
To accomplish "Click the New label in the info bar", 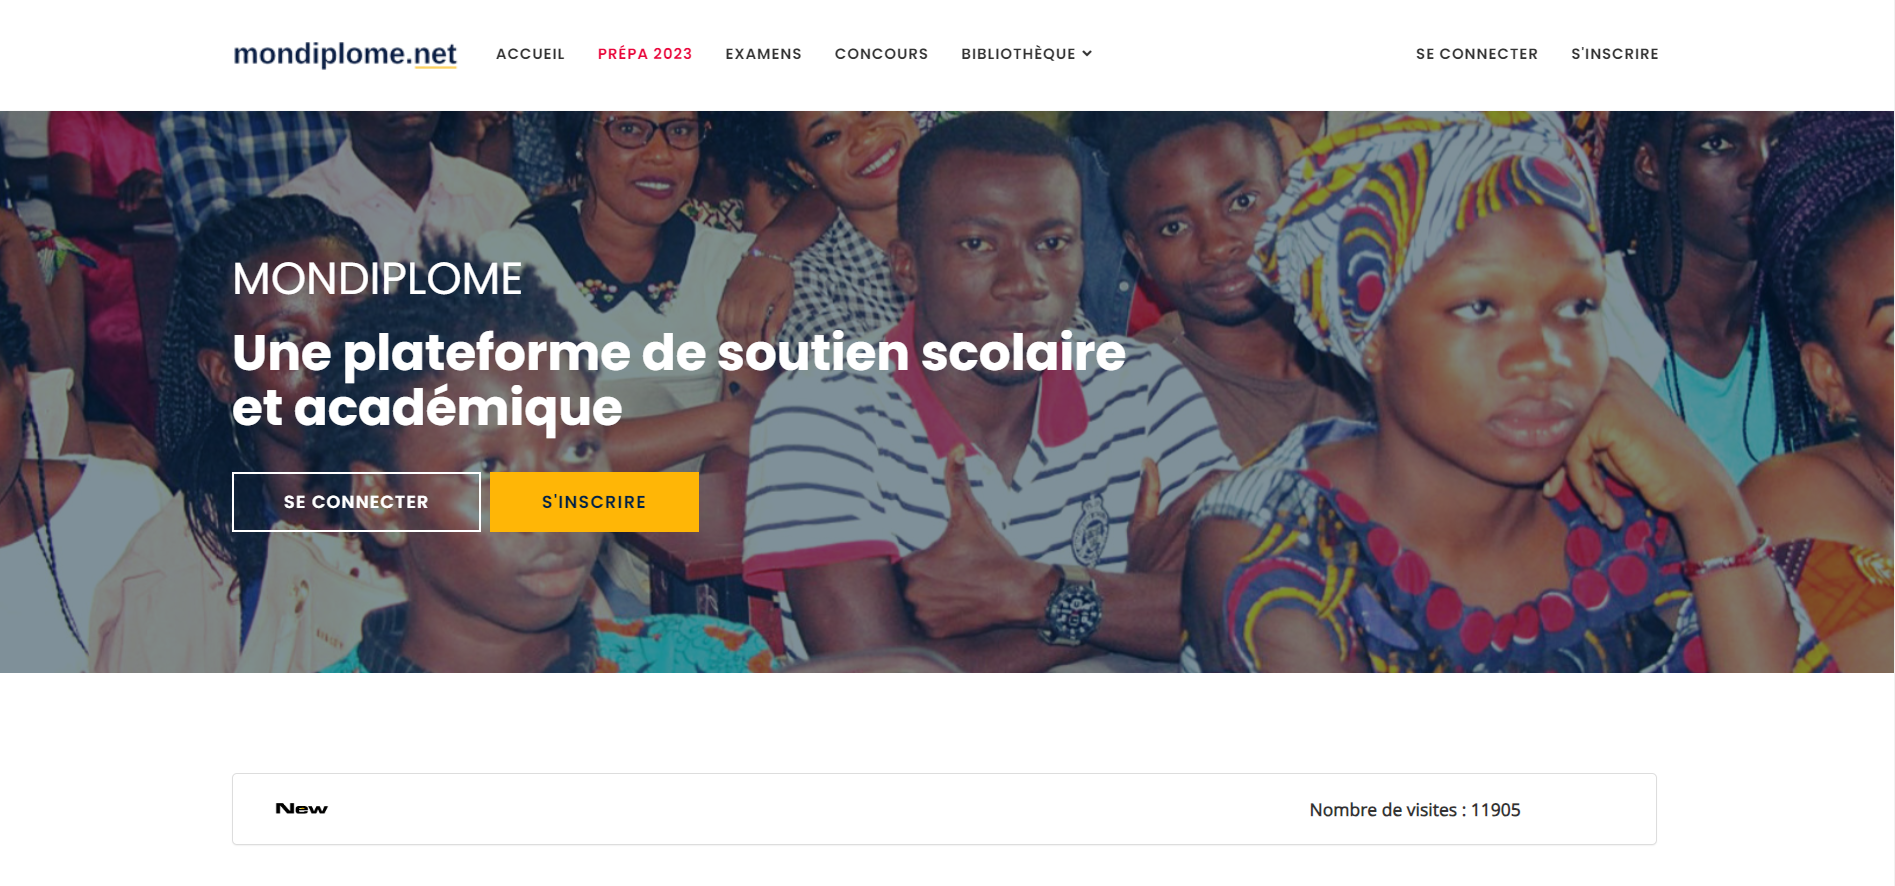I will coord(301,808).
